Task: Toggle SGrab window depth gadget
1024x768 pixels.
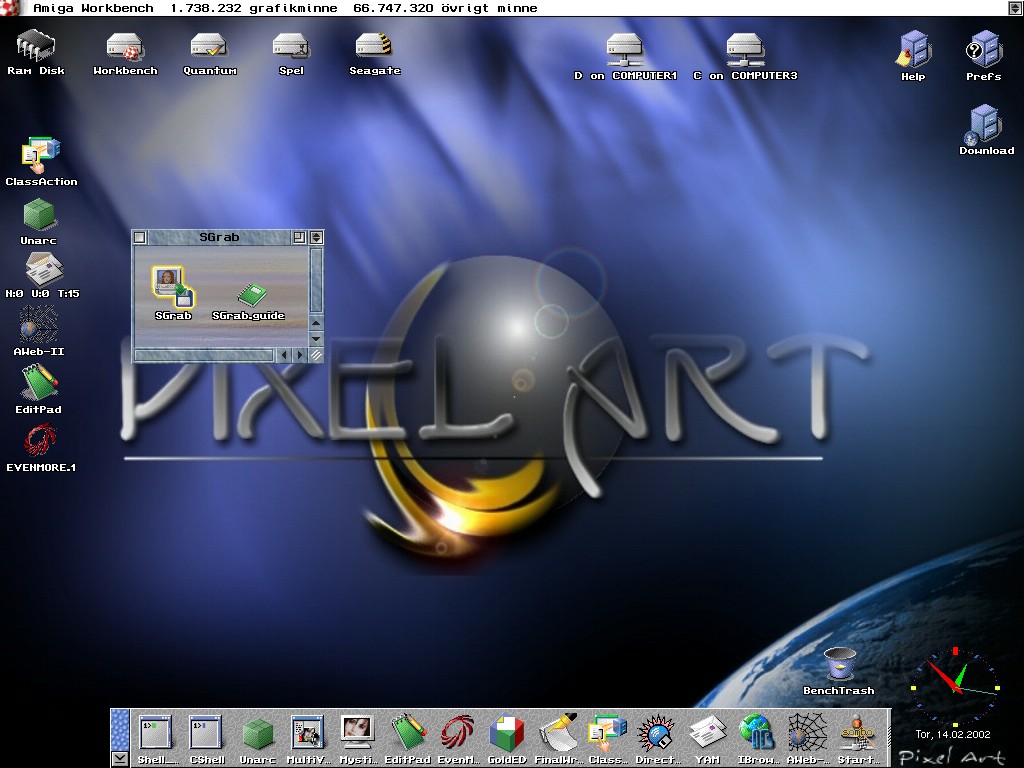Action: click(316, 238)
